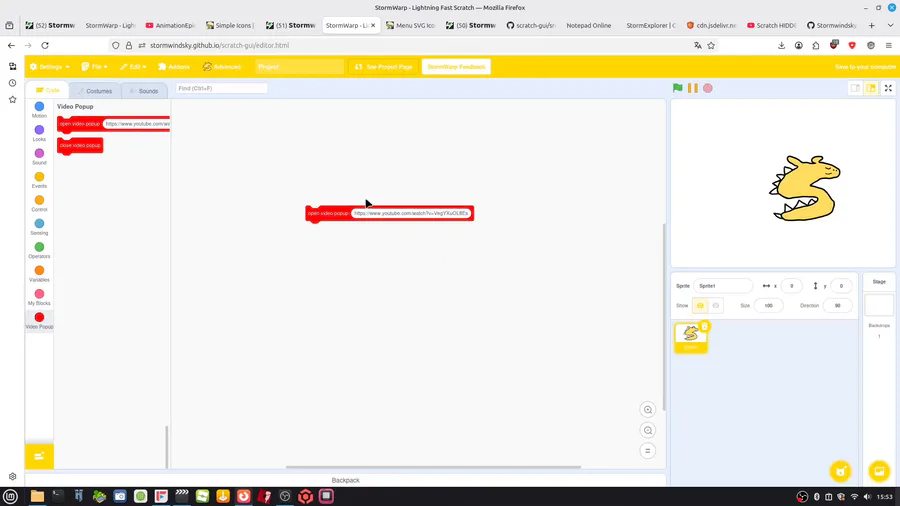List all tabs dropdown arrow

pyautogui.click(x=890, y=25)
